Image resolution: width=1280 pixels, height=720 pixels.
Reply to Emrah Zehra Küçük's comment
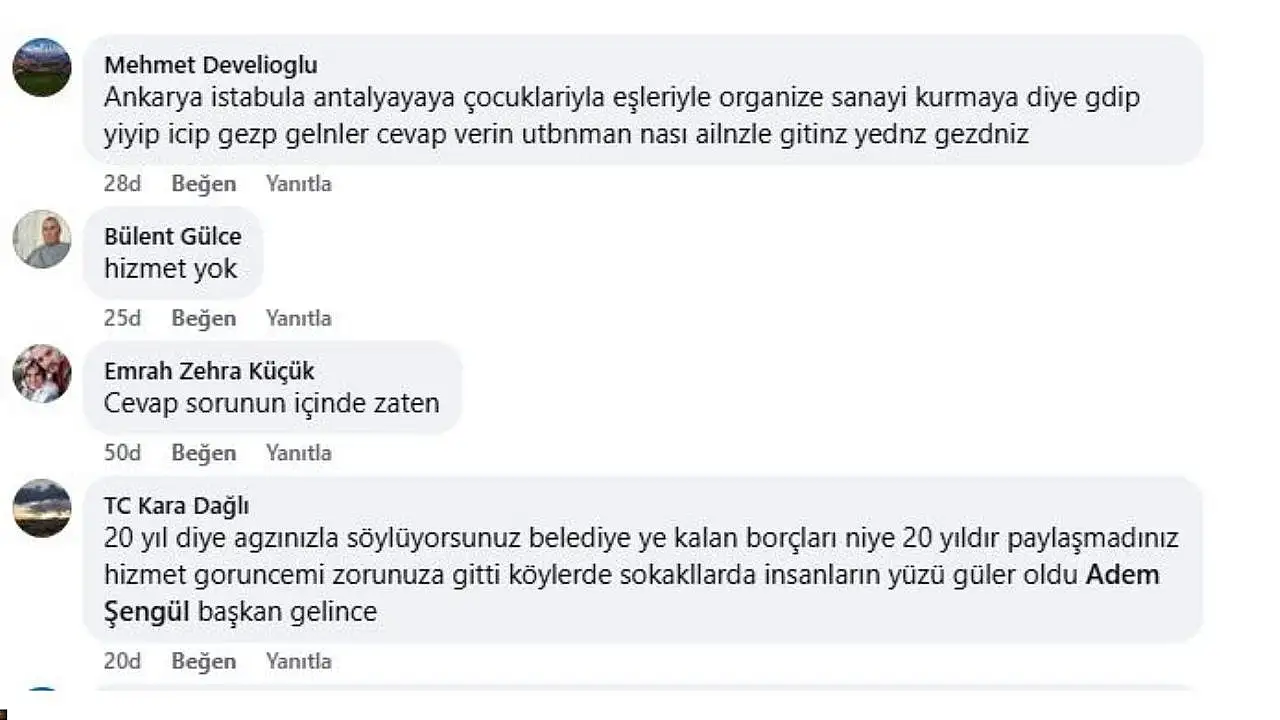(298, 453)
